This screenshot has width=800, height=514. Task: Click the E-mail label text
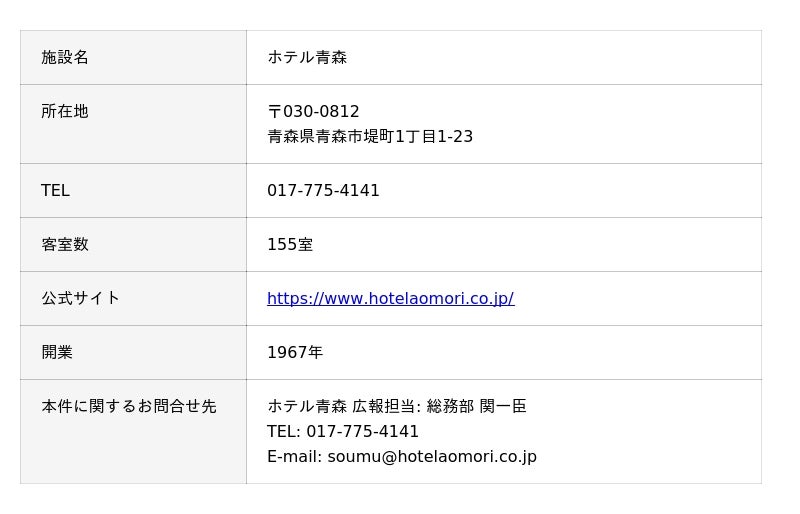[x=293, y=456]
